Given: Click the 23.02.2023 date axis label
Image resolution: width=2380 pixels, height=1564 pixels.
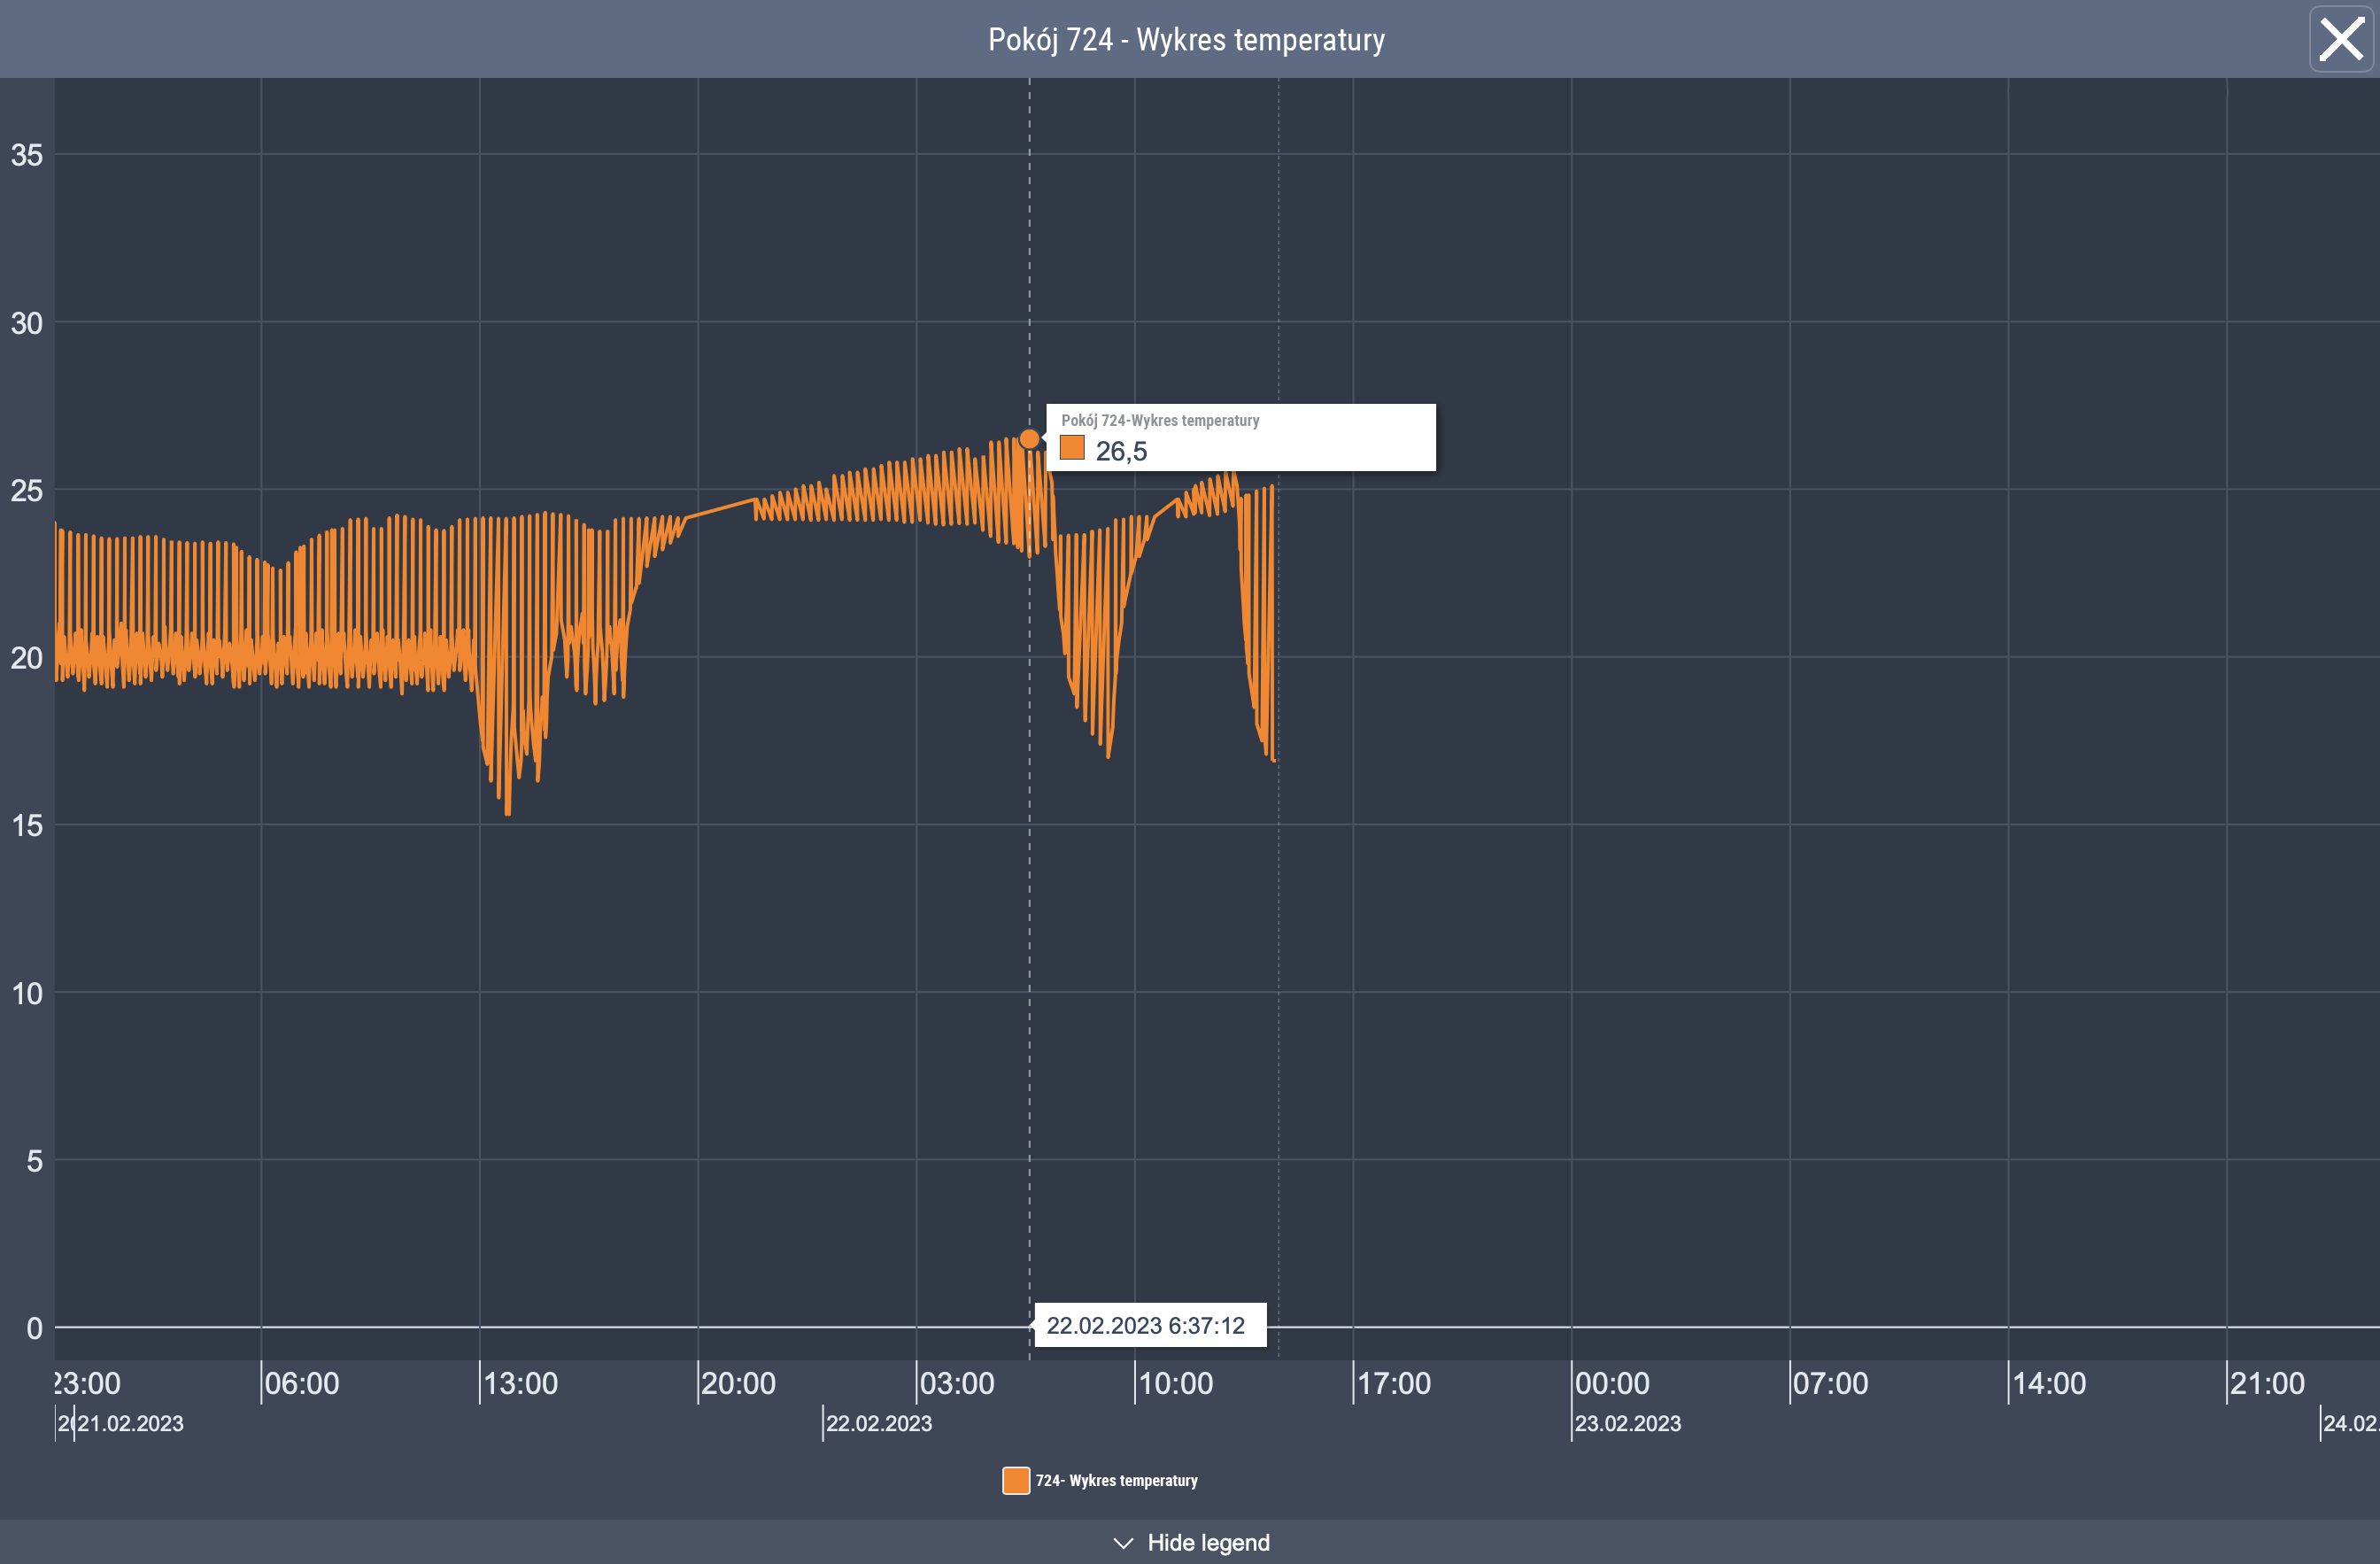Looking at the screenshot, I should pyautogui.click(x=1628, y=1423).
